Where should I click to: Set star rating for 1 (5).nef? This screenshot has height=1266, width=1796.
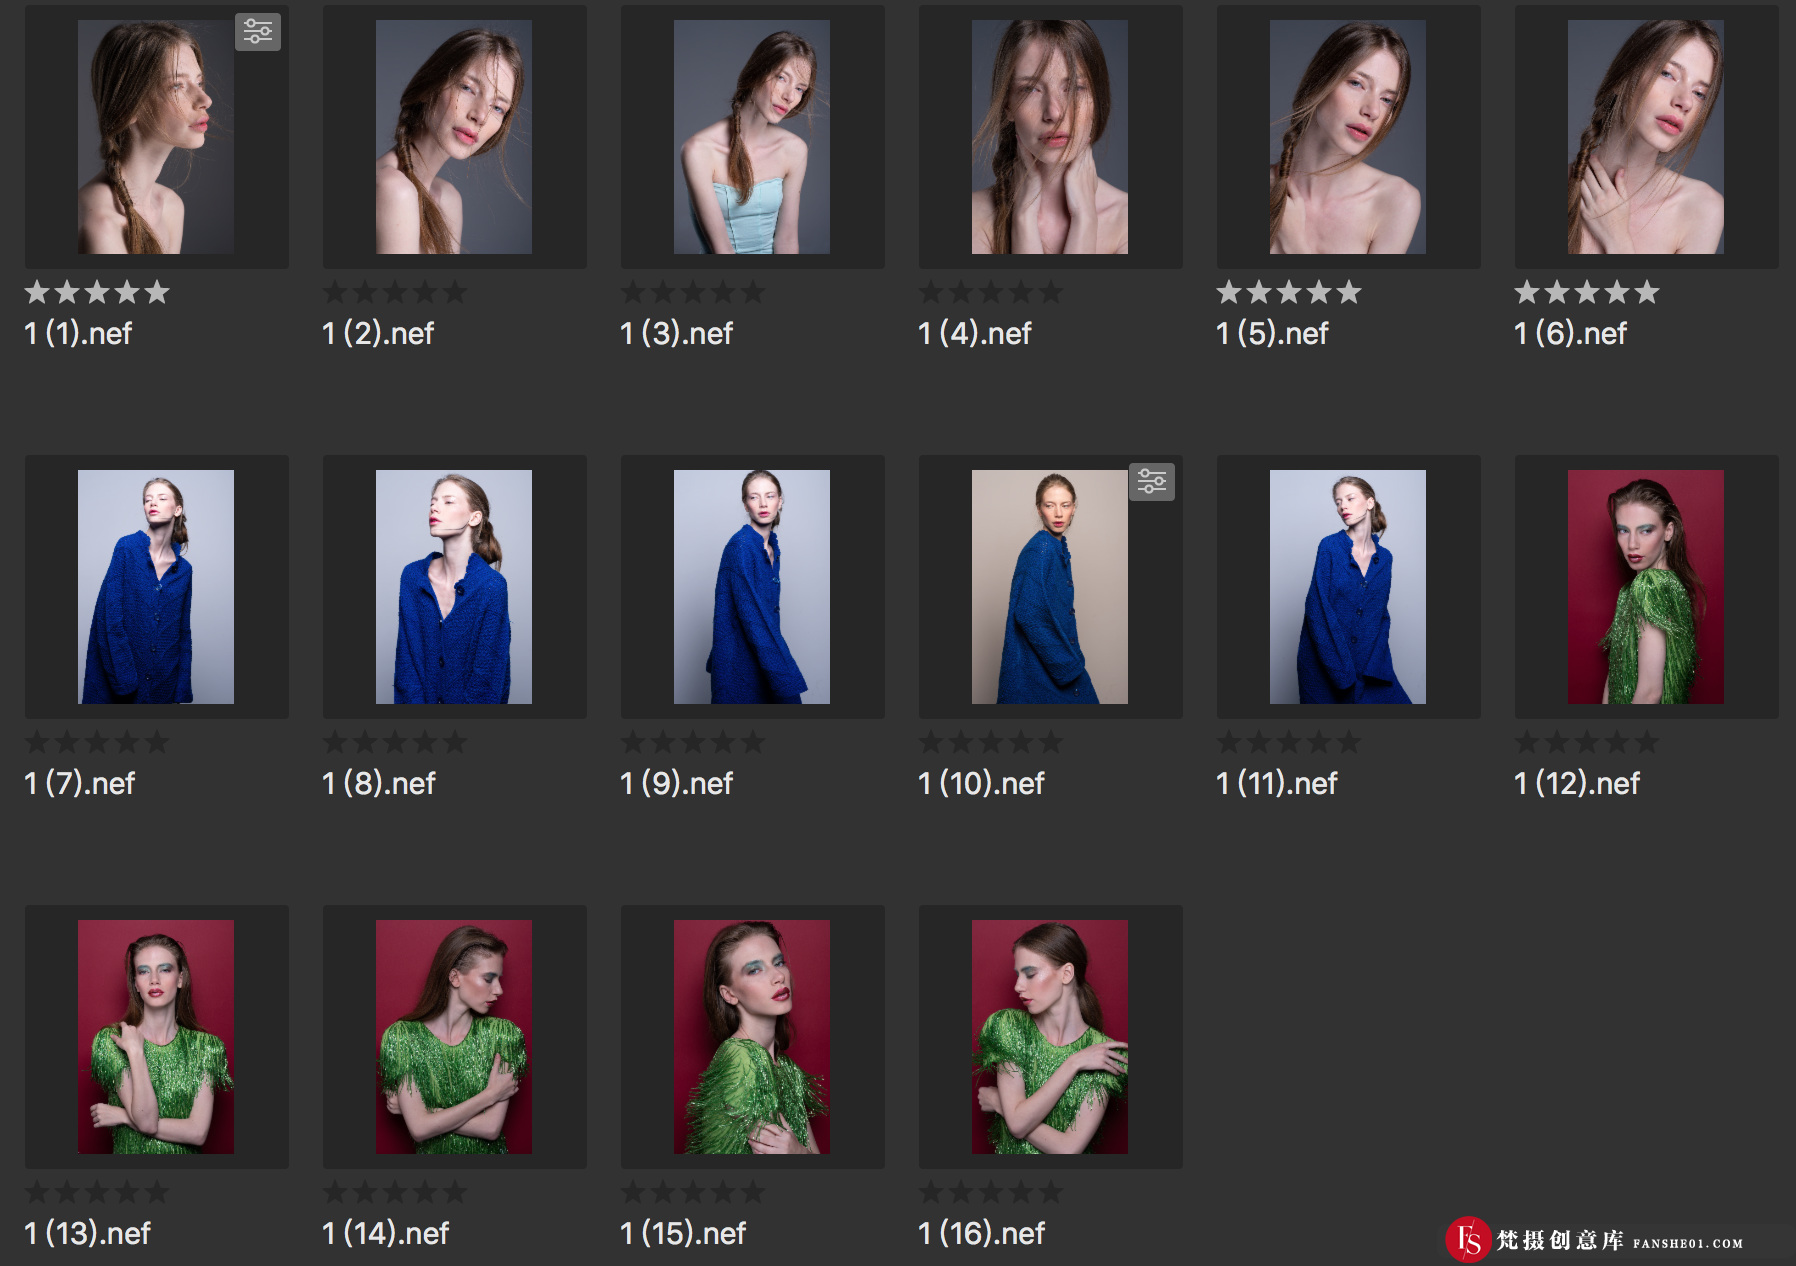click(1289, 292)
